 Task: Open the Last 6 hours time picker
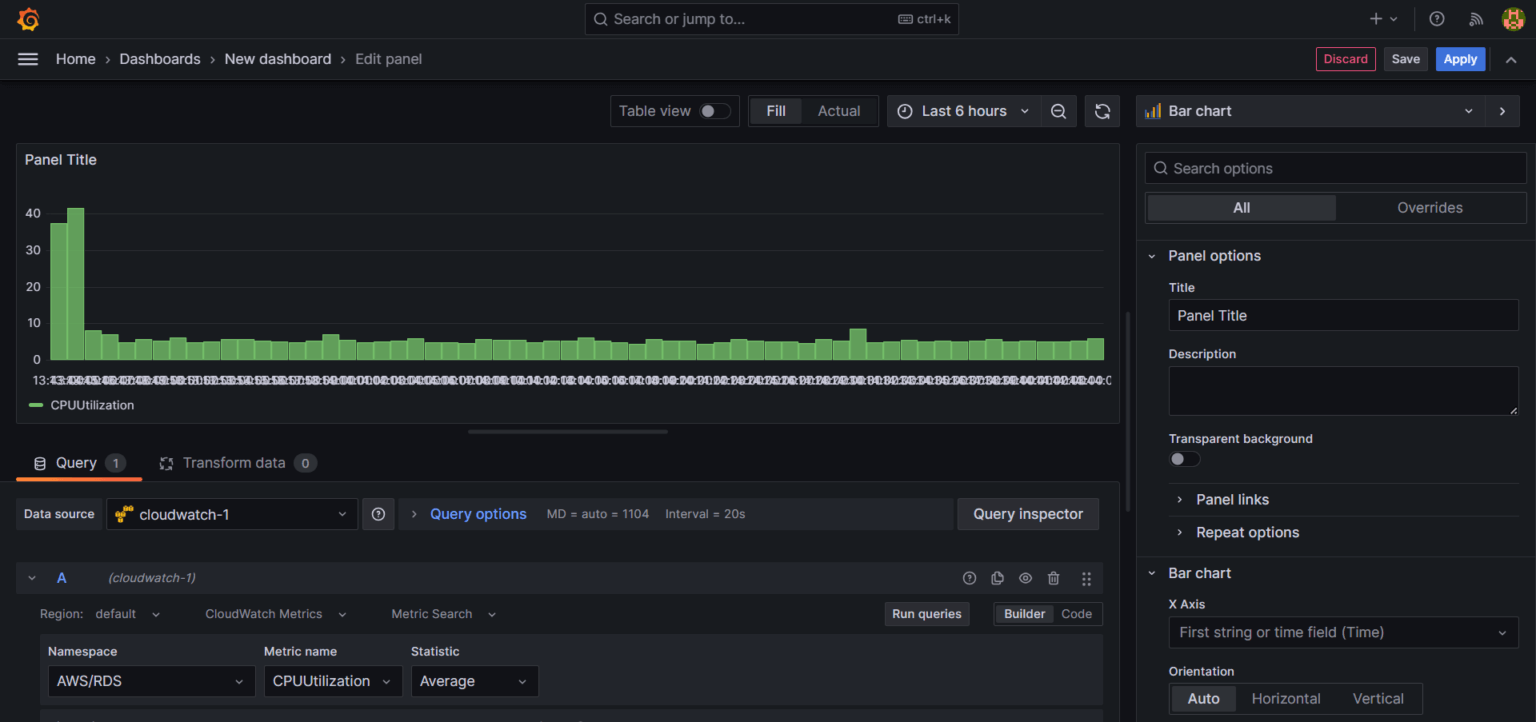[963, 111]
